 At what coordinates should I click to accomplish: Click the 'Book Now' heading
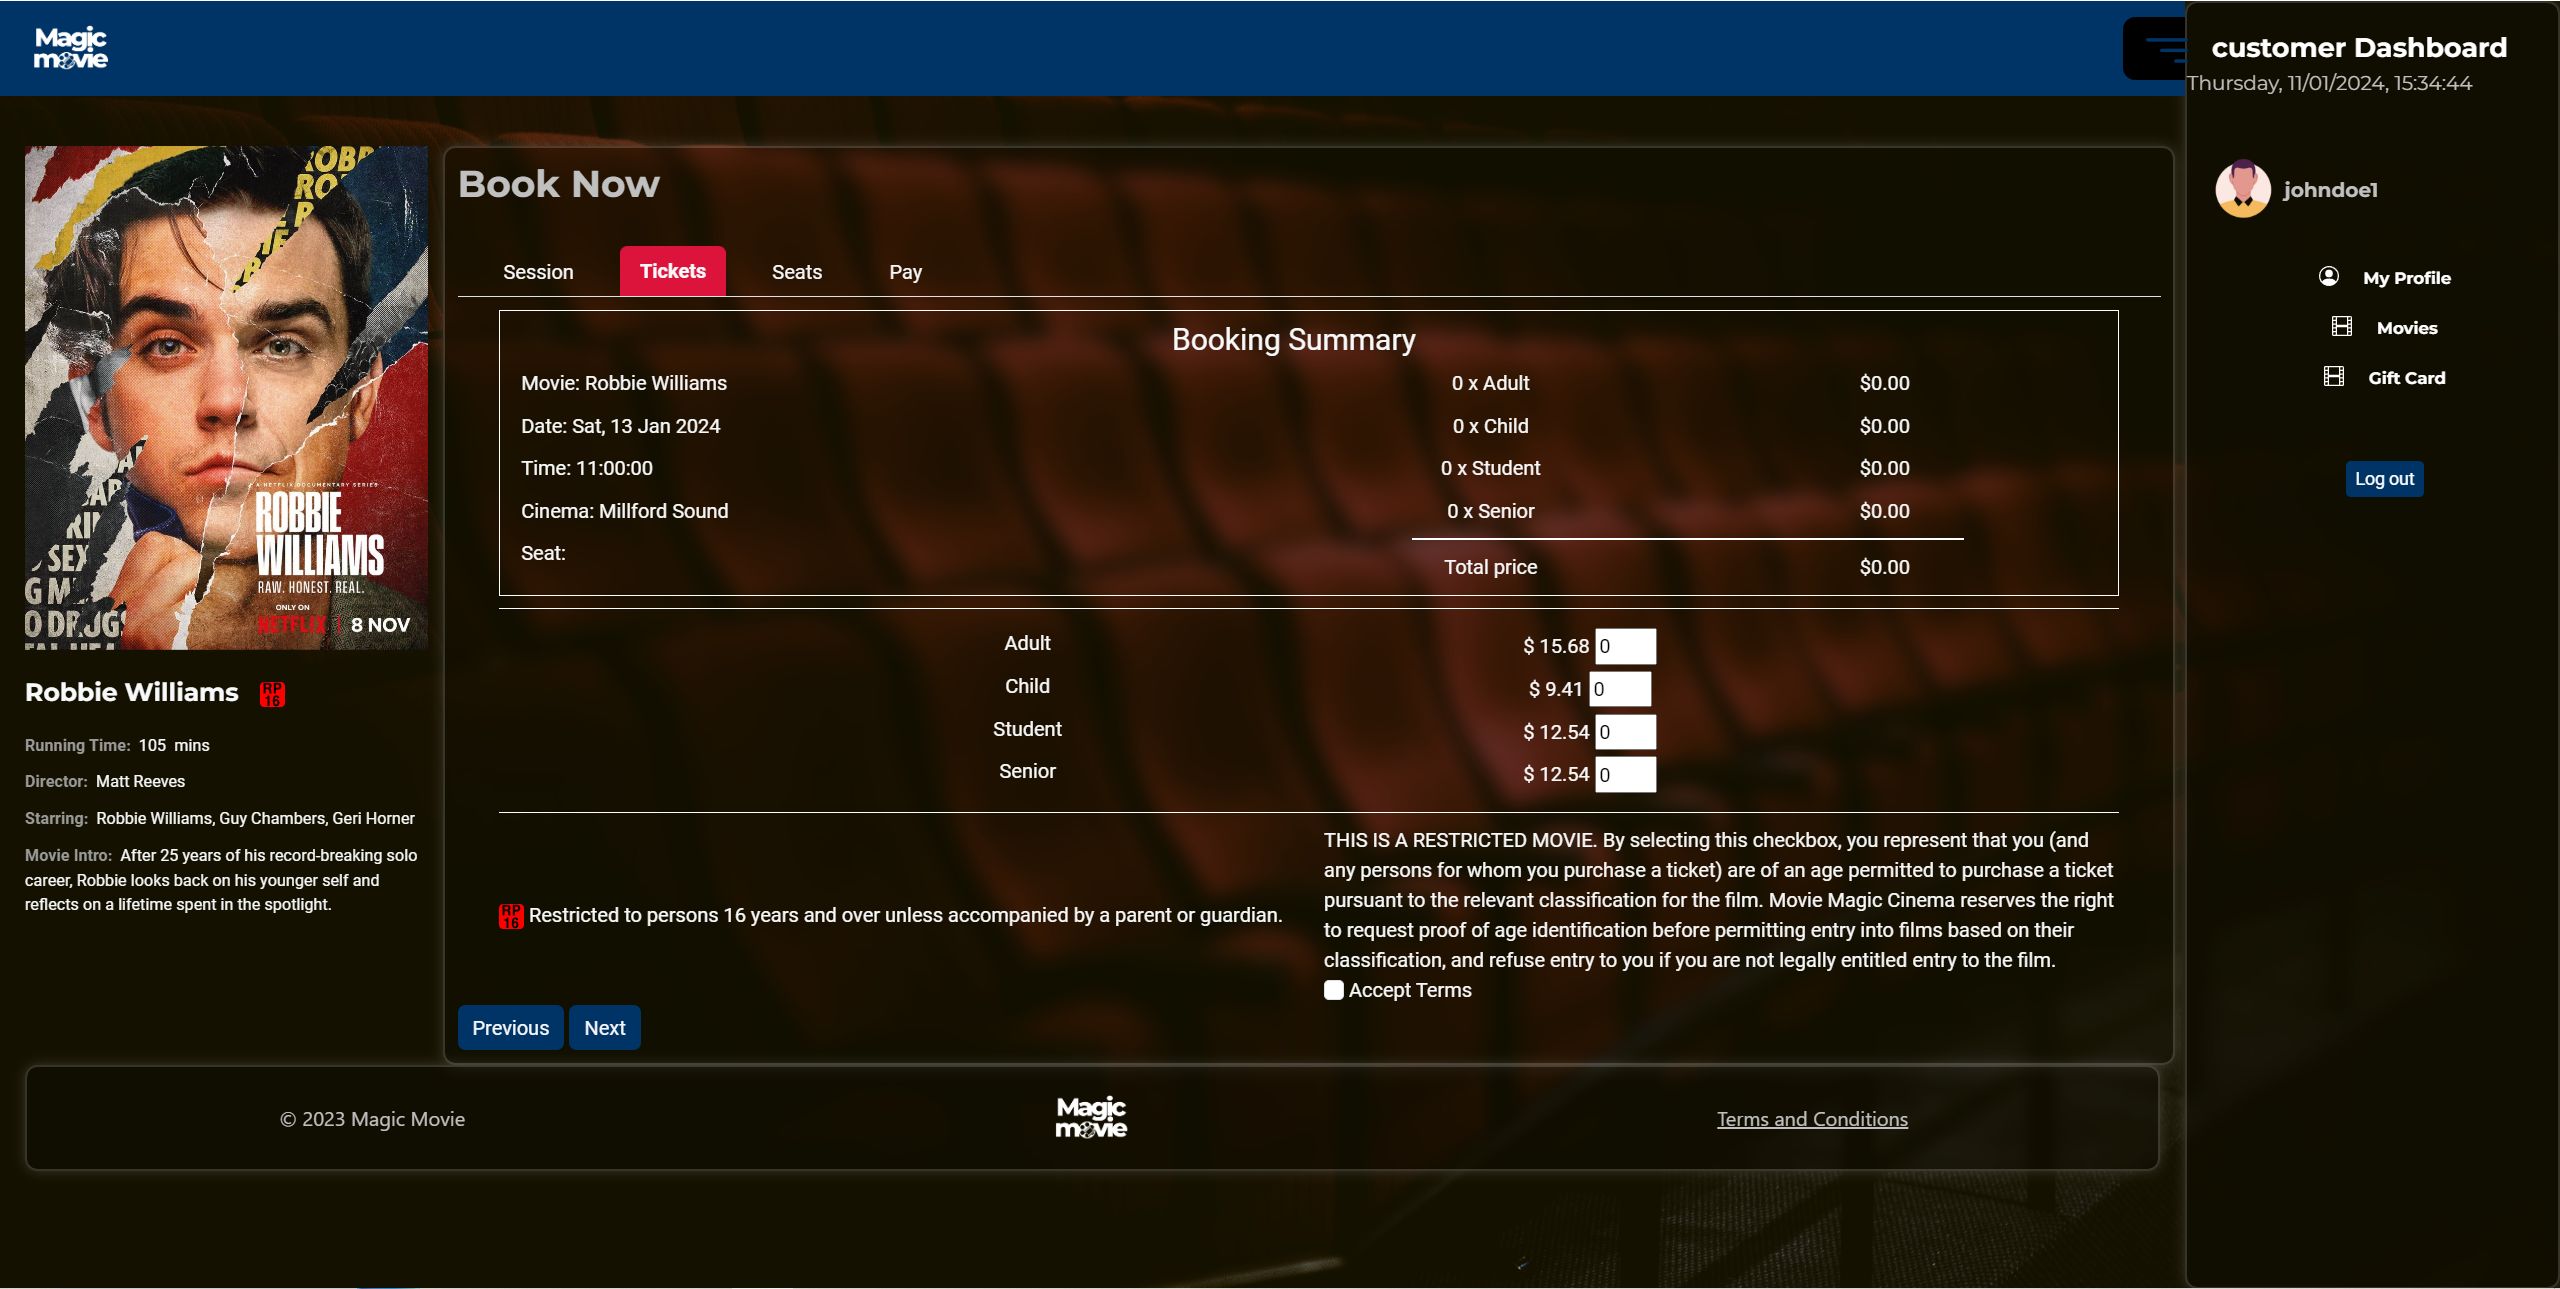point(559,184)
